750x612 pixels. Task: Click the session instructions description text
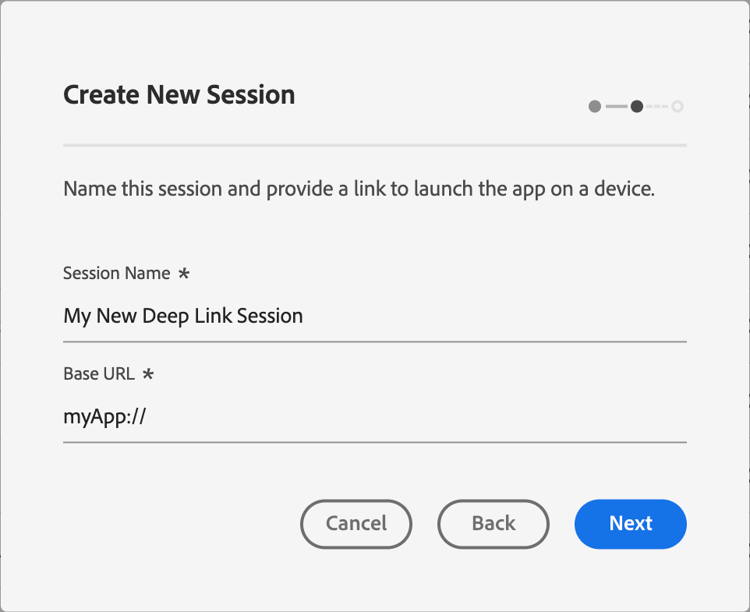coord(358,188)
